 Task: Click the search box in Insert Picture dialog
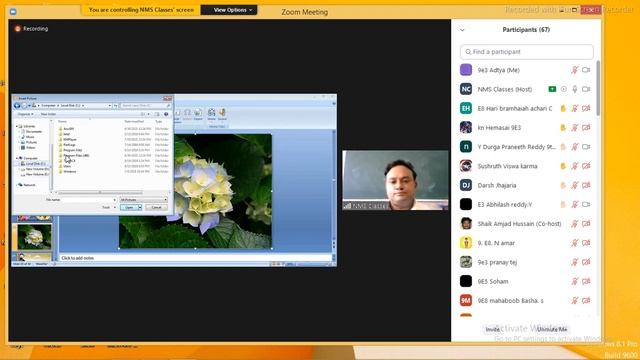(x=146, y=105)
